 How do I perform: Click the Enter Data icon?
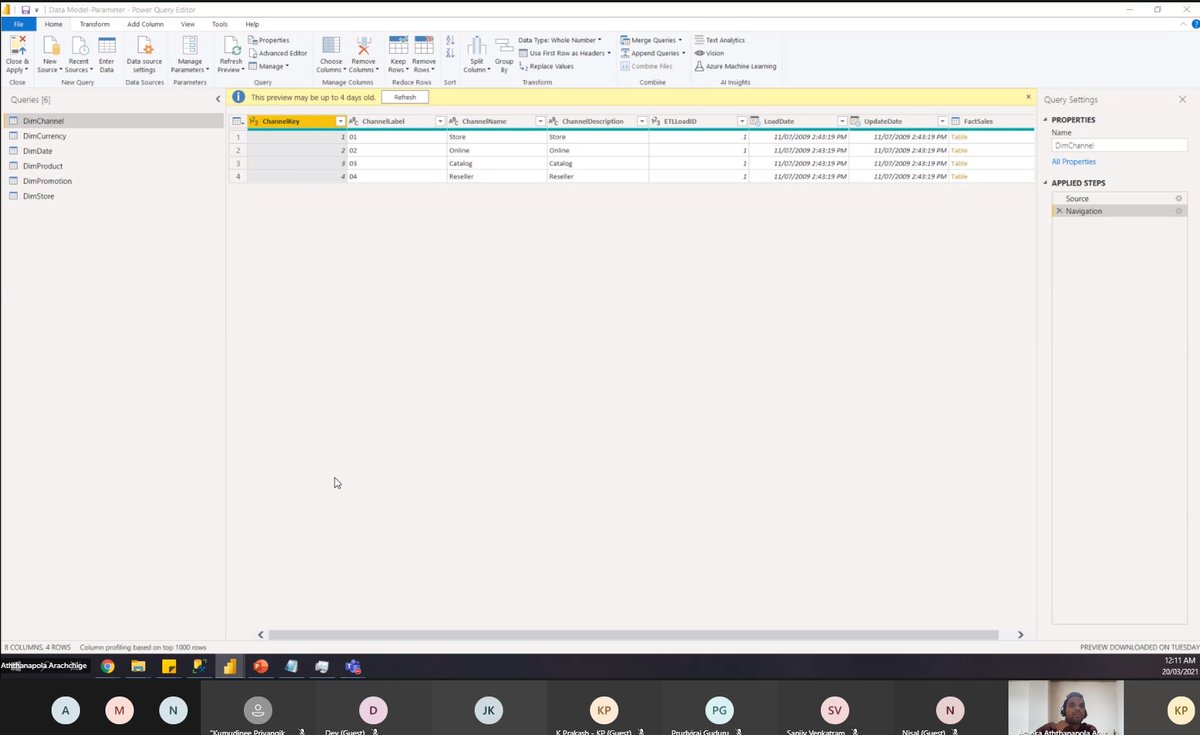tap(106, 45)
